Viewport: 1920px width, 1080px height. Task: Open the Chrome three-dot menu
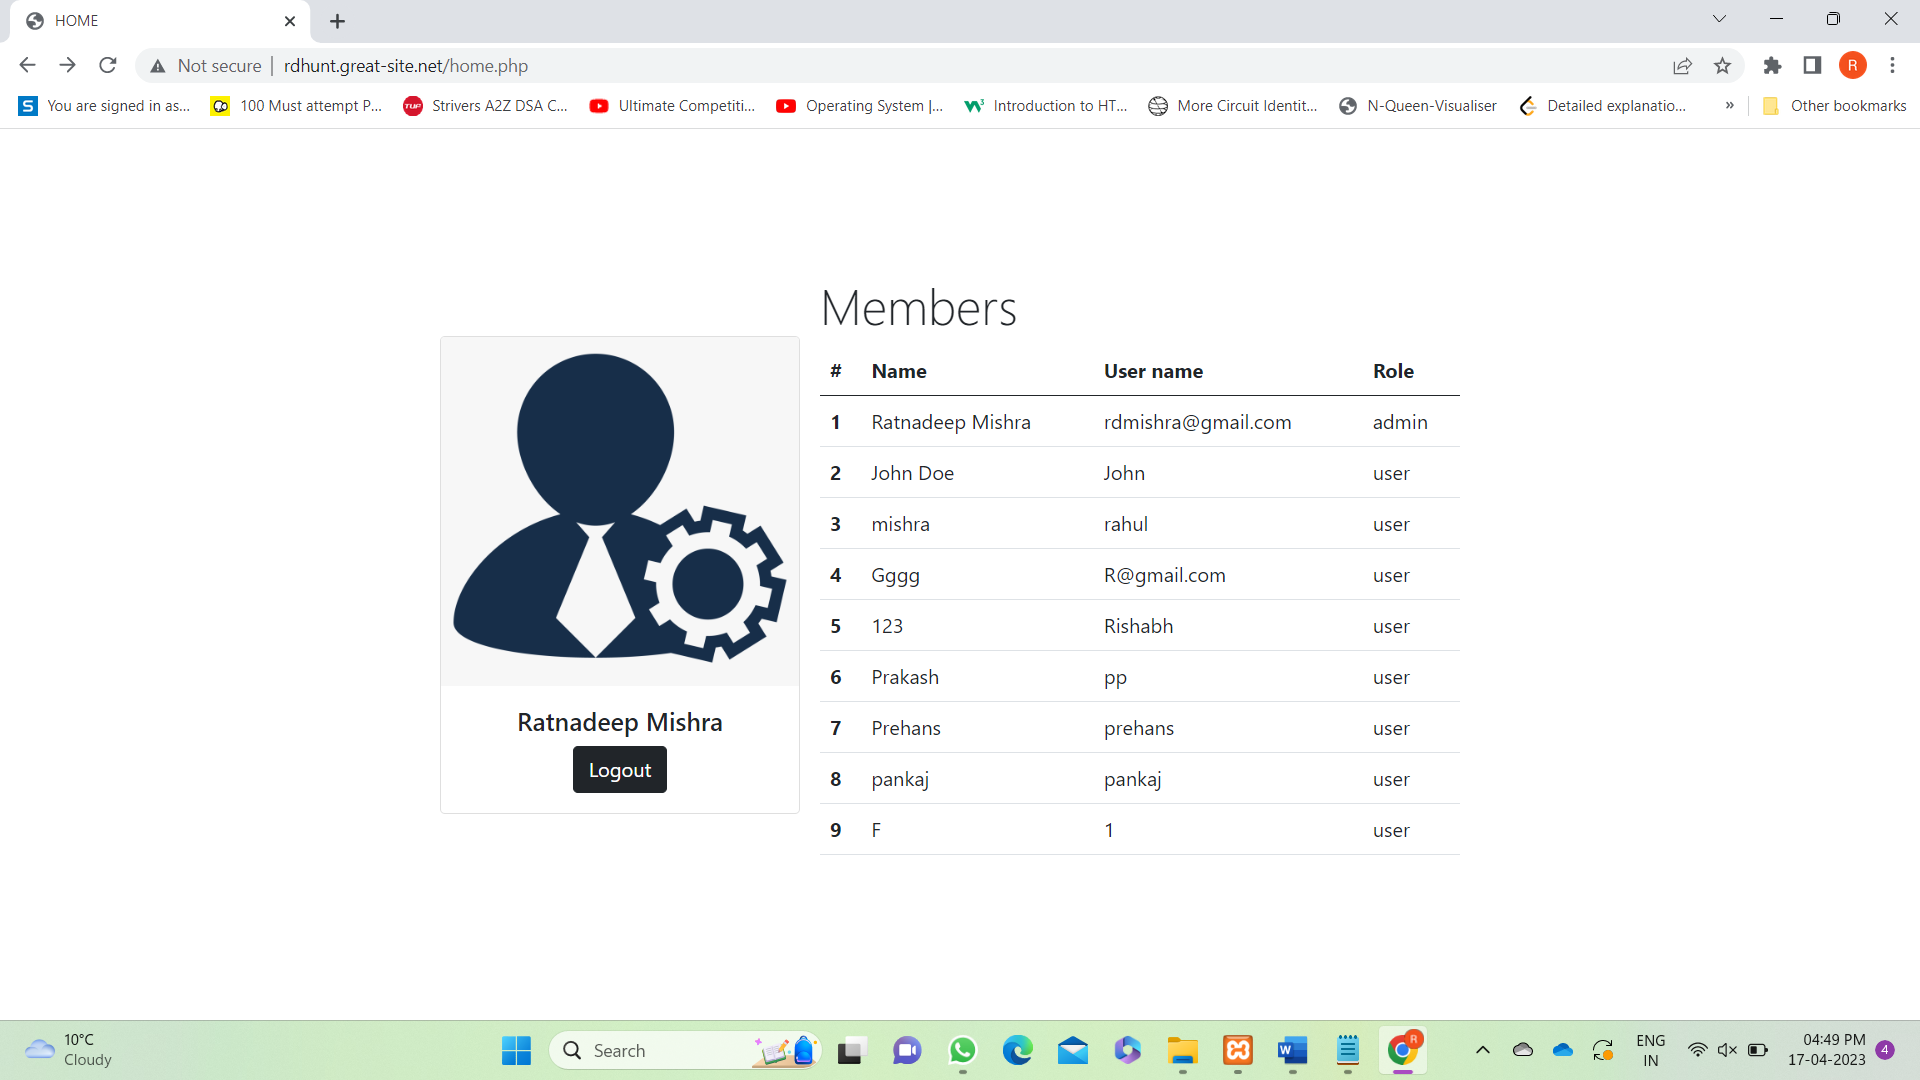pos(1892,65)
